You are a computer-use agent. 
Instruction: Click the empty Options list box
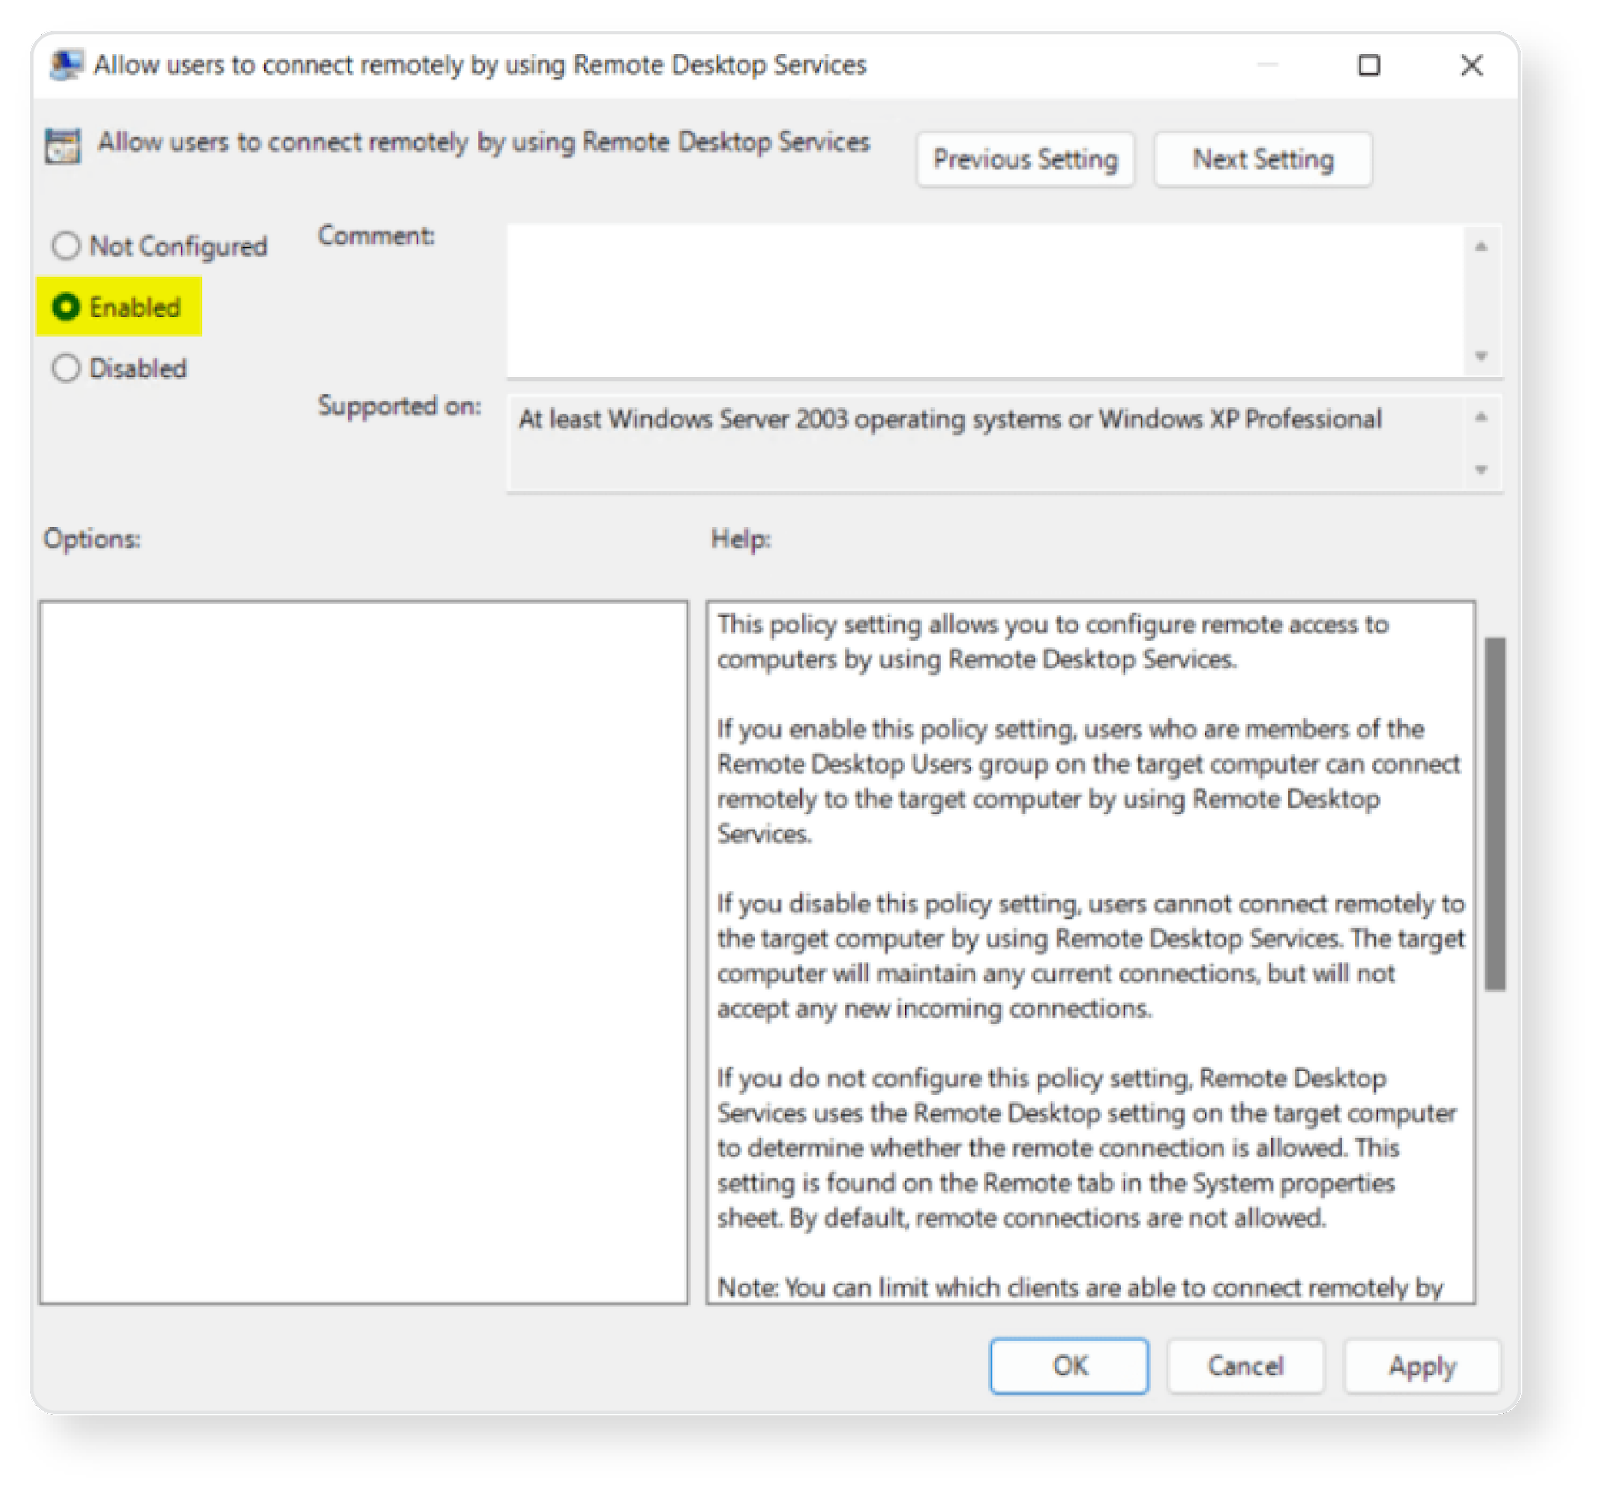(x=364, y=952)
